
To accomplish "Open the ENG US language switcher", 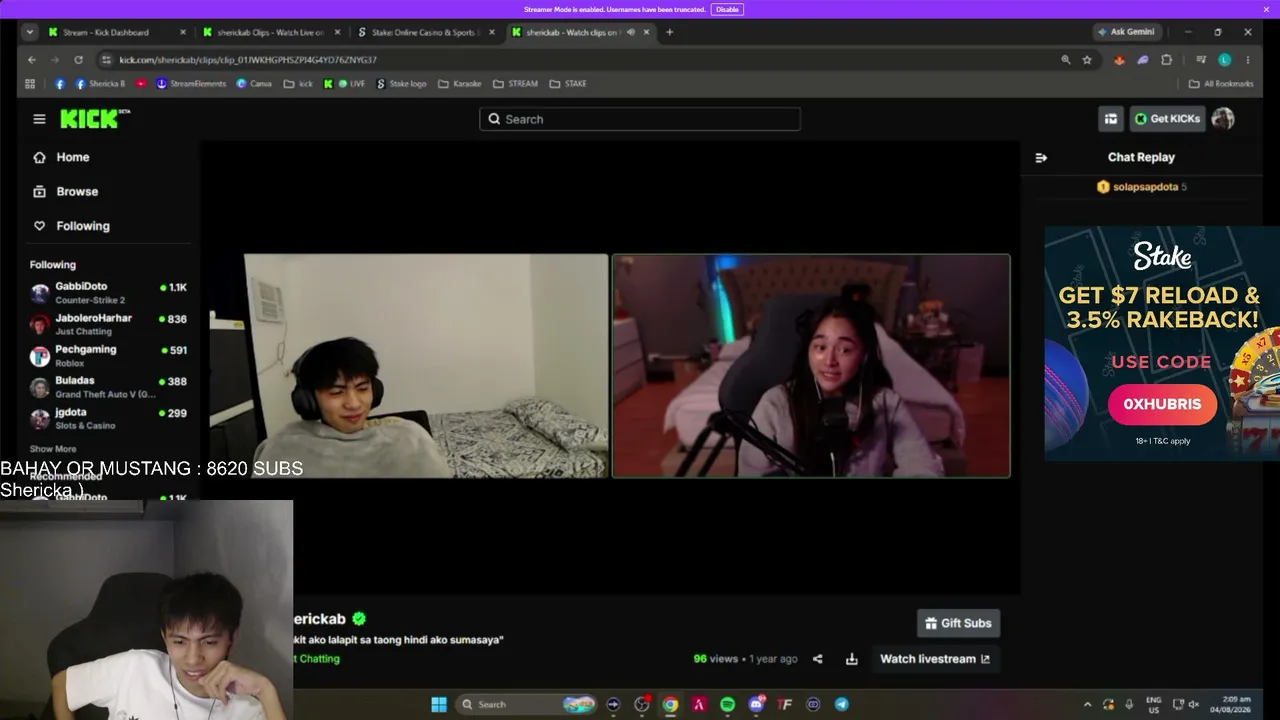I will [1154, 704].
